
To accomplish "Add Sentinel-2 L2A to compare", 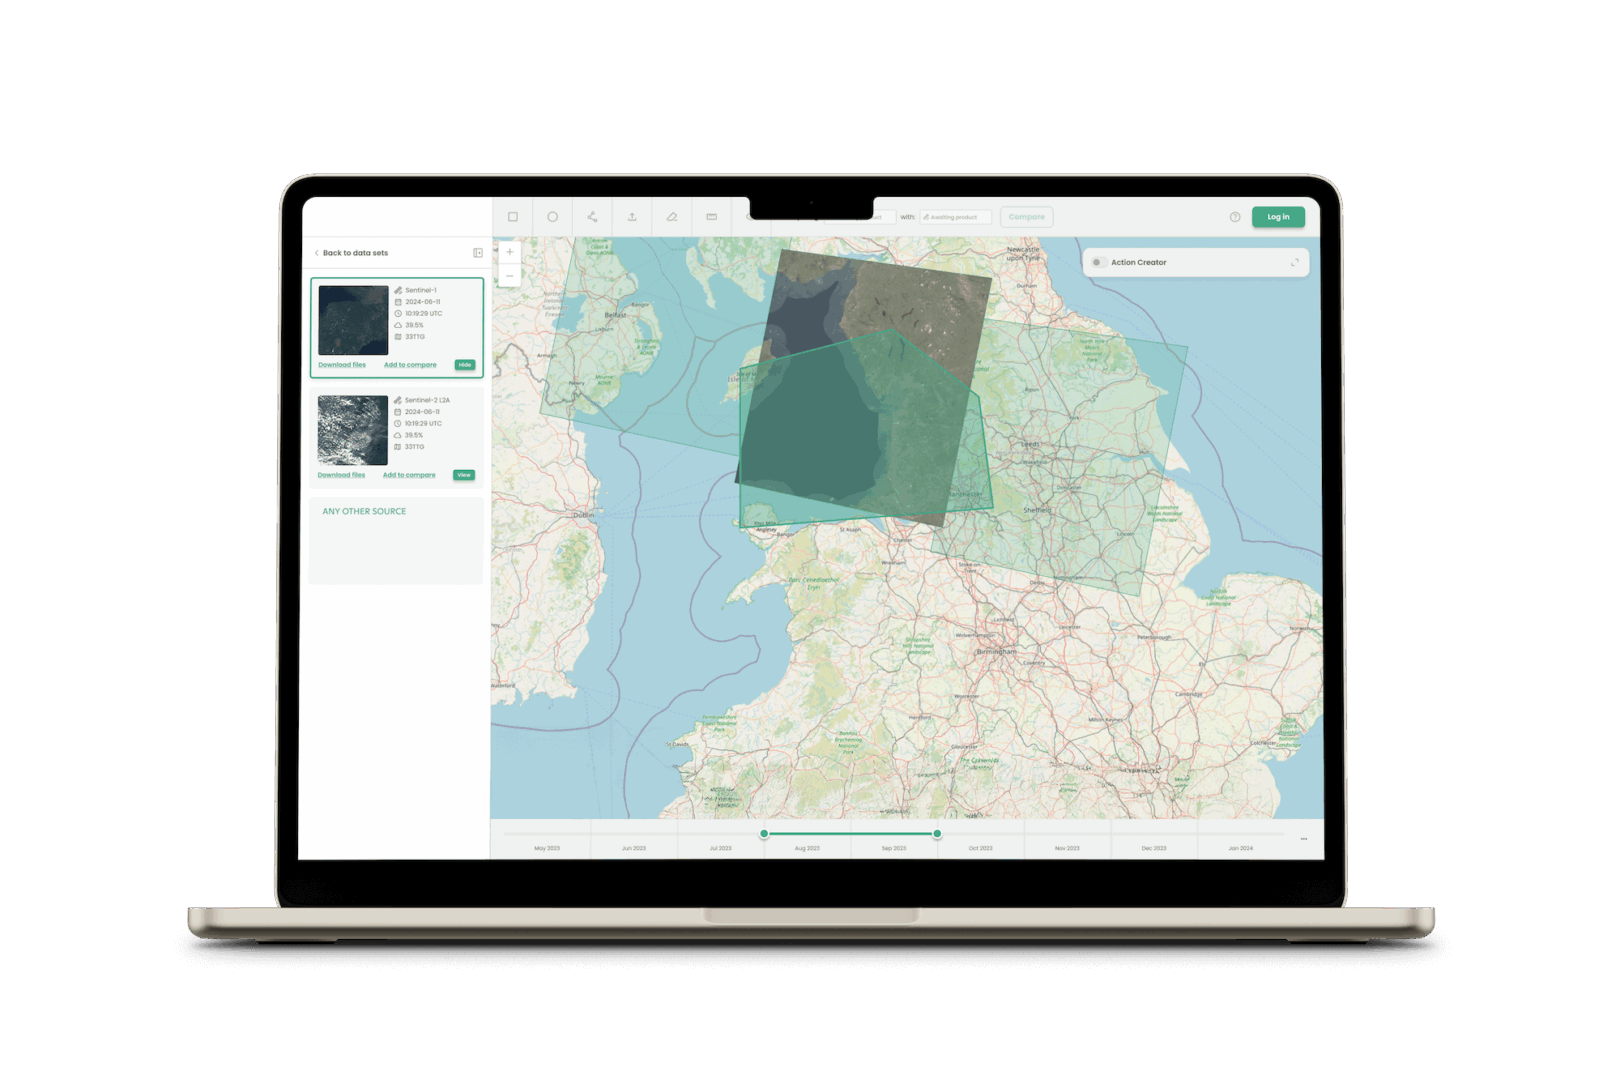I will (409, 475).
